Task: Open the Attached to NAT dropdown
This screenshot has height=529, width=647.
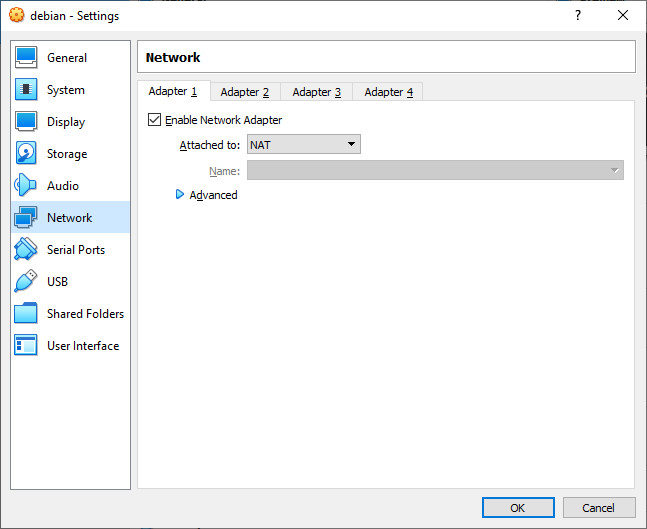Action: (304, 144)
